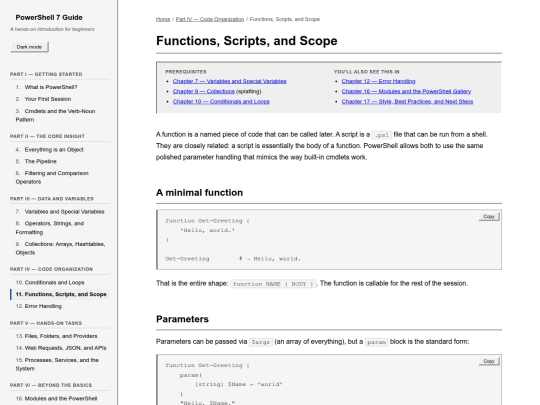Click the '[string] $Name = "world"' code line
Viewport: 540px width, 405px height.
pyautogui.click(x=239, y=384)
